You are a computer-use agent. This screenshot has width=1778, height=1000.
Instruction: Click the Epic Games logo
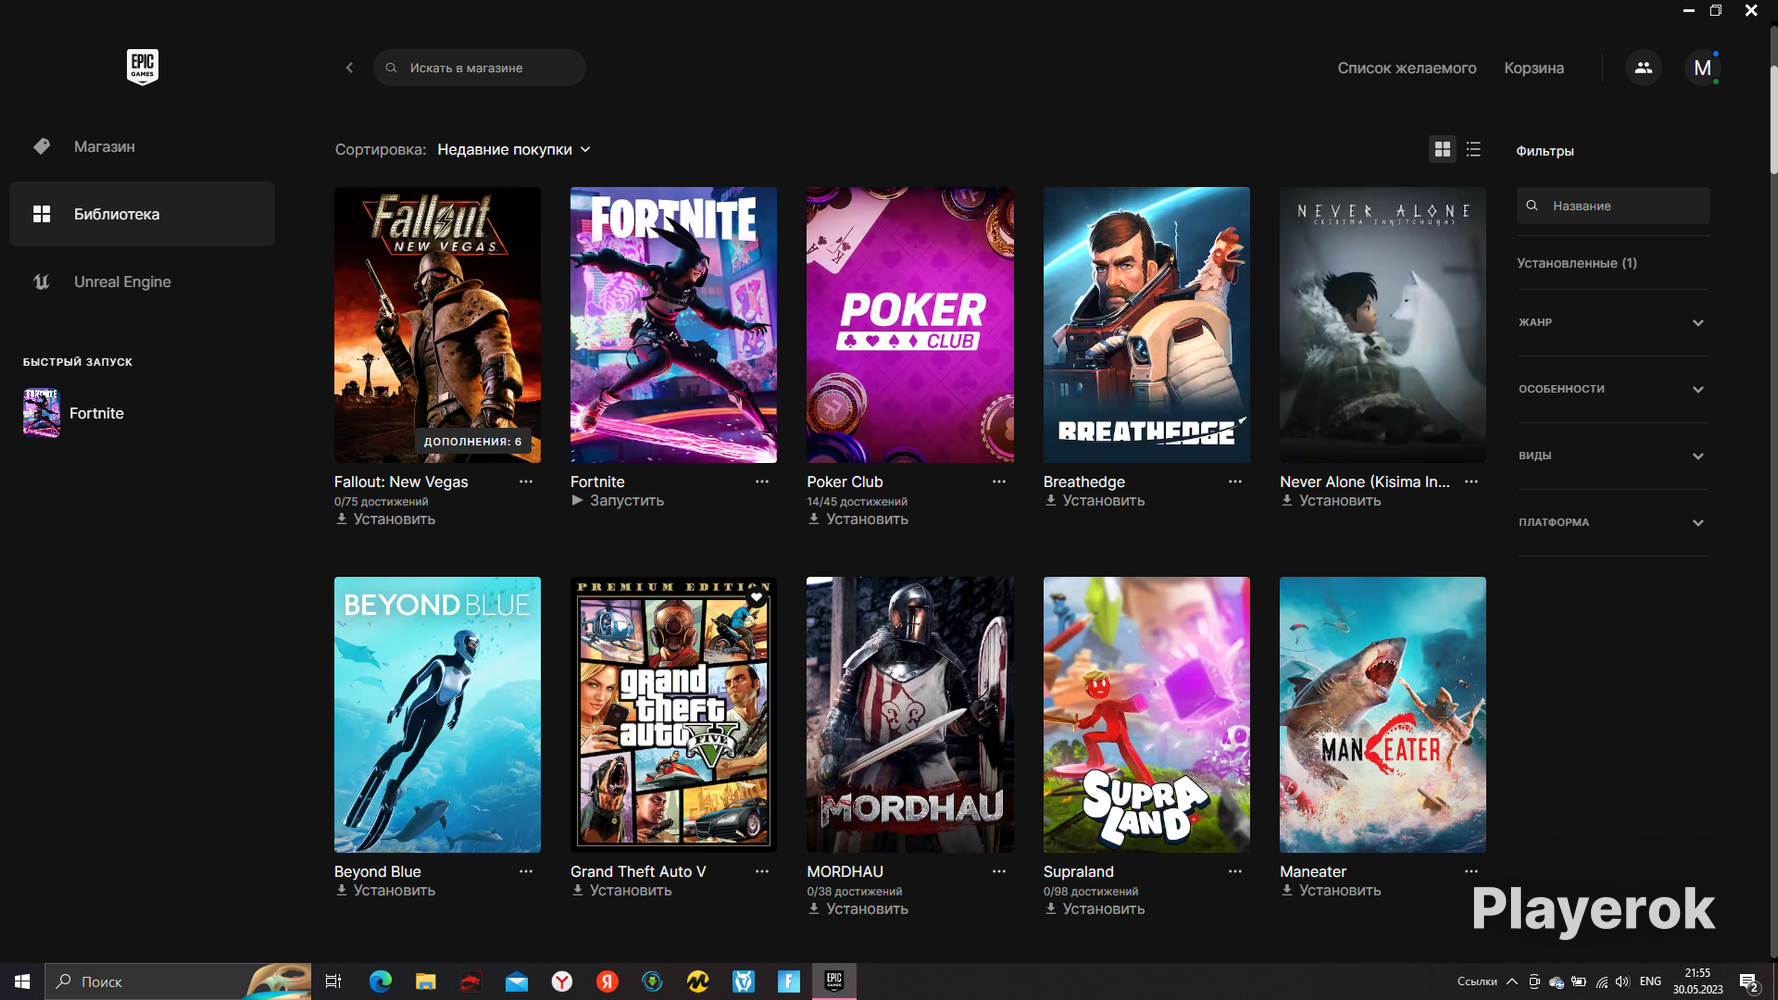(x=142, y=67)
